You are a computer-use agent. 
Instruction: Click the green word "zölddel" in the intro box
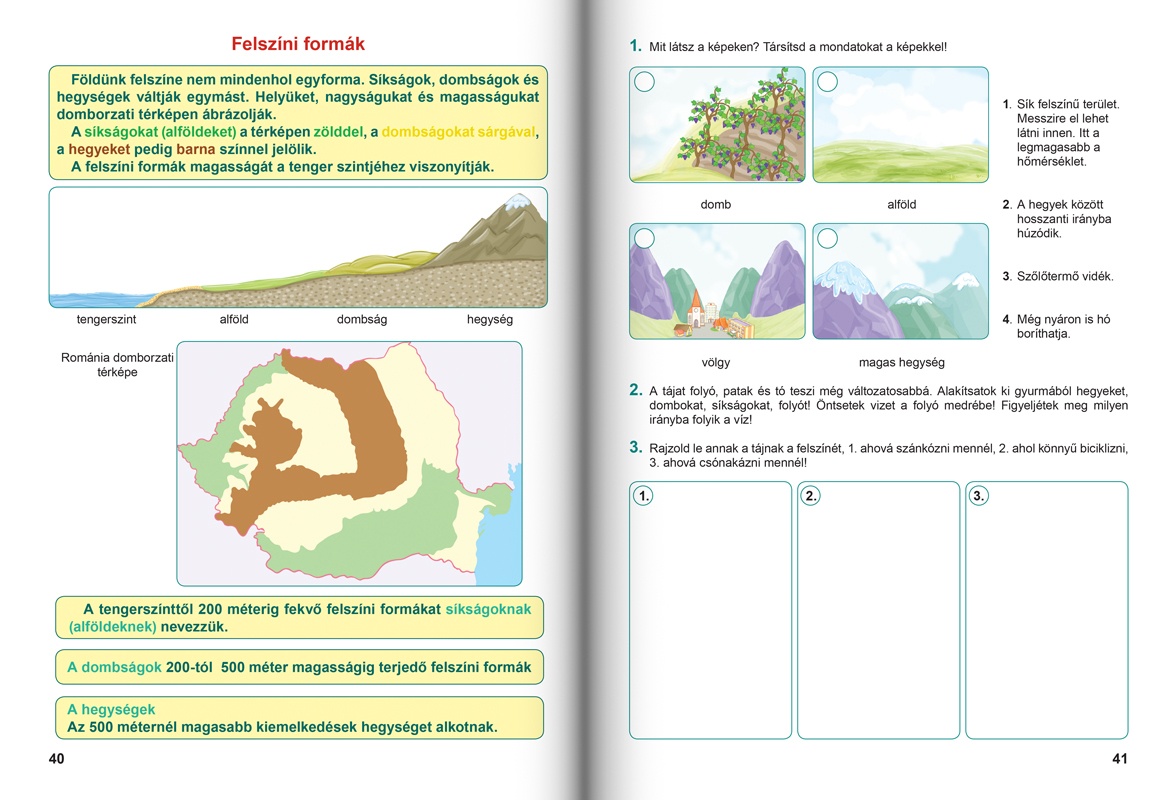click(x=338, y=132)
